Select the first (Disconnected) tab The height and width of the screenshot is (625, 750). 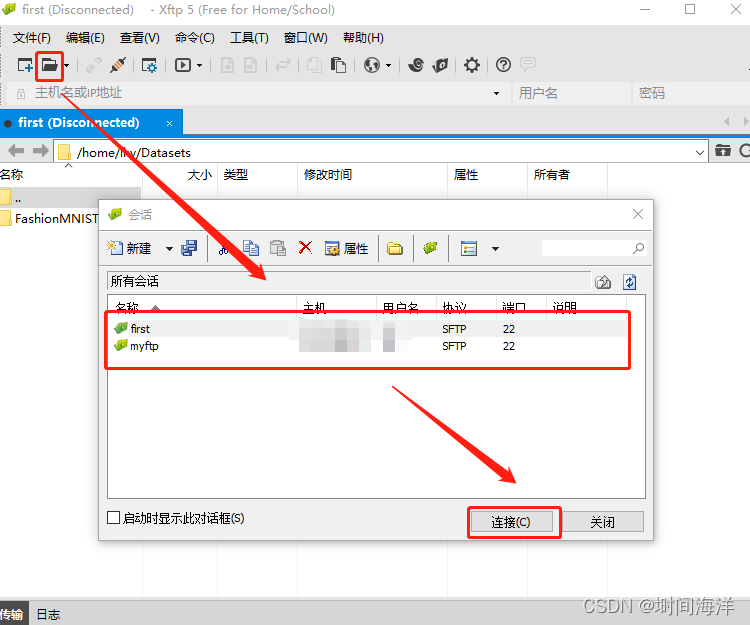(79, 123)
